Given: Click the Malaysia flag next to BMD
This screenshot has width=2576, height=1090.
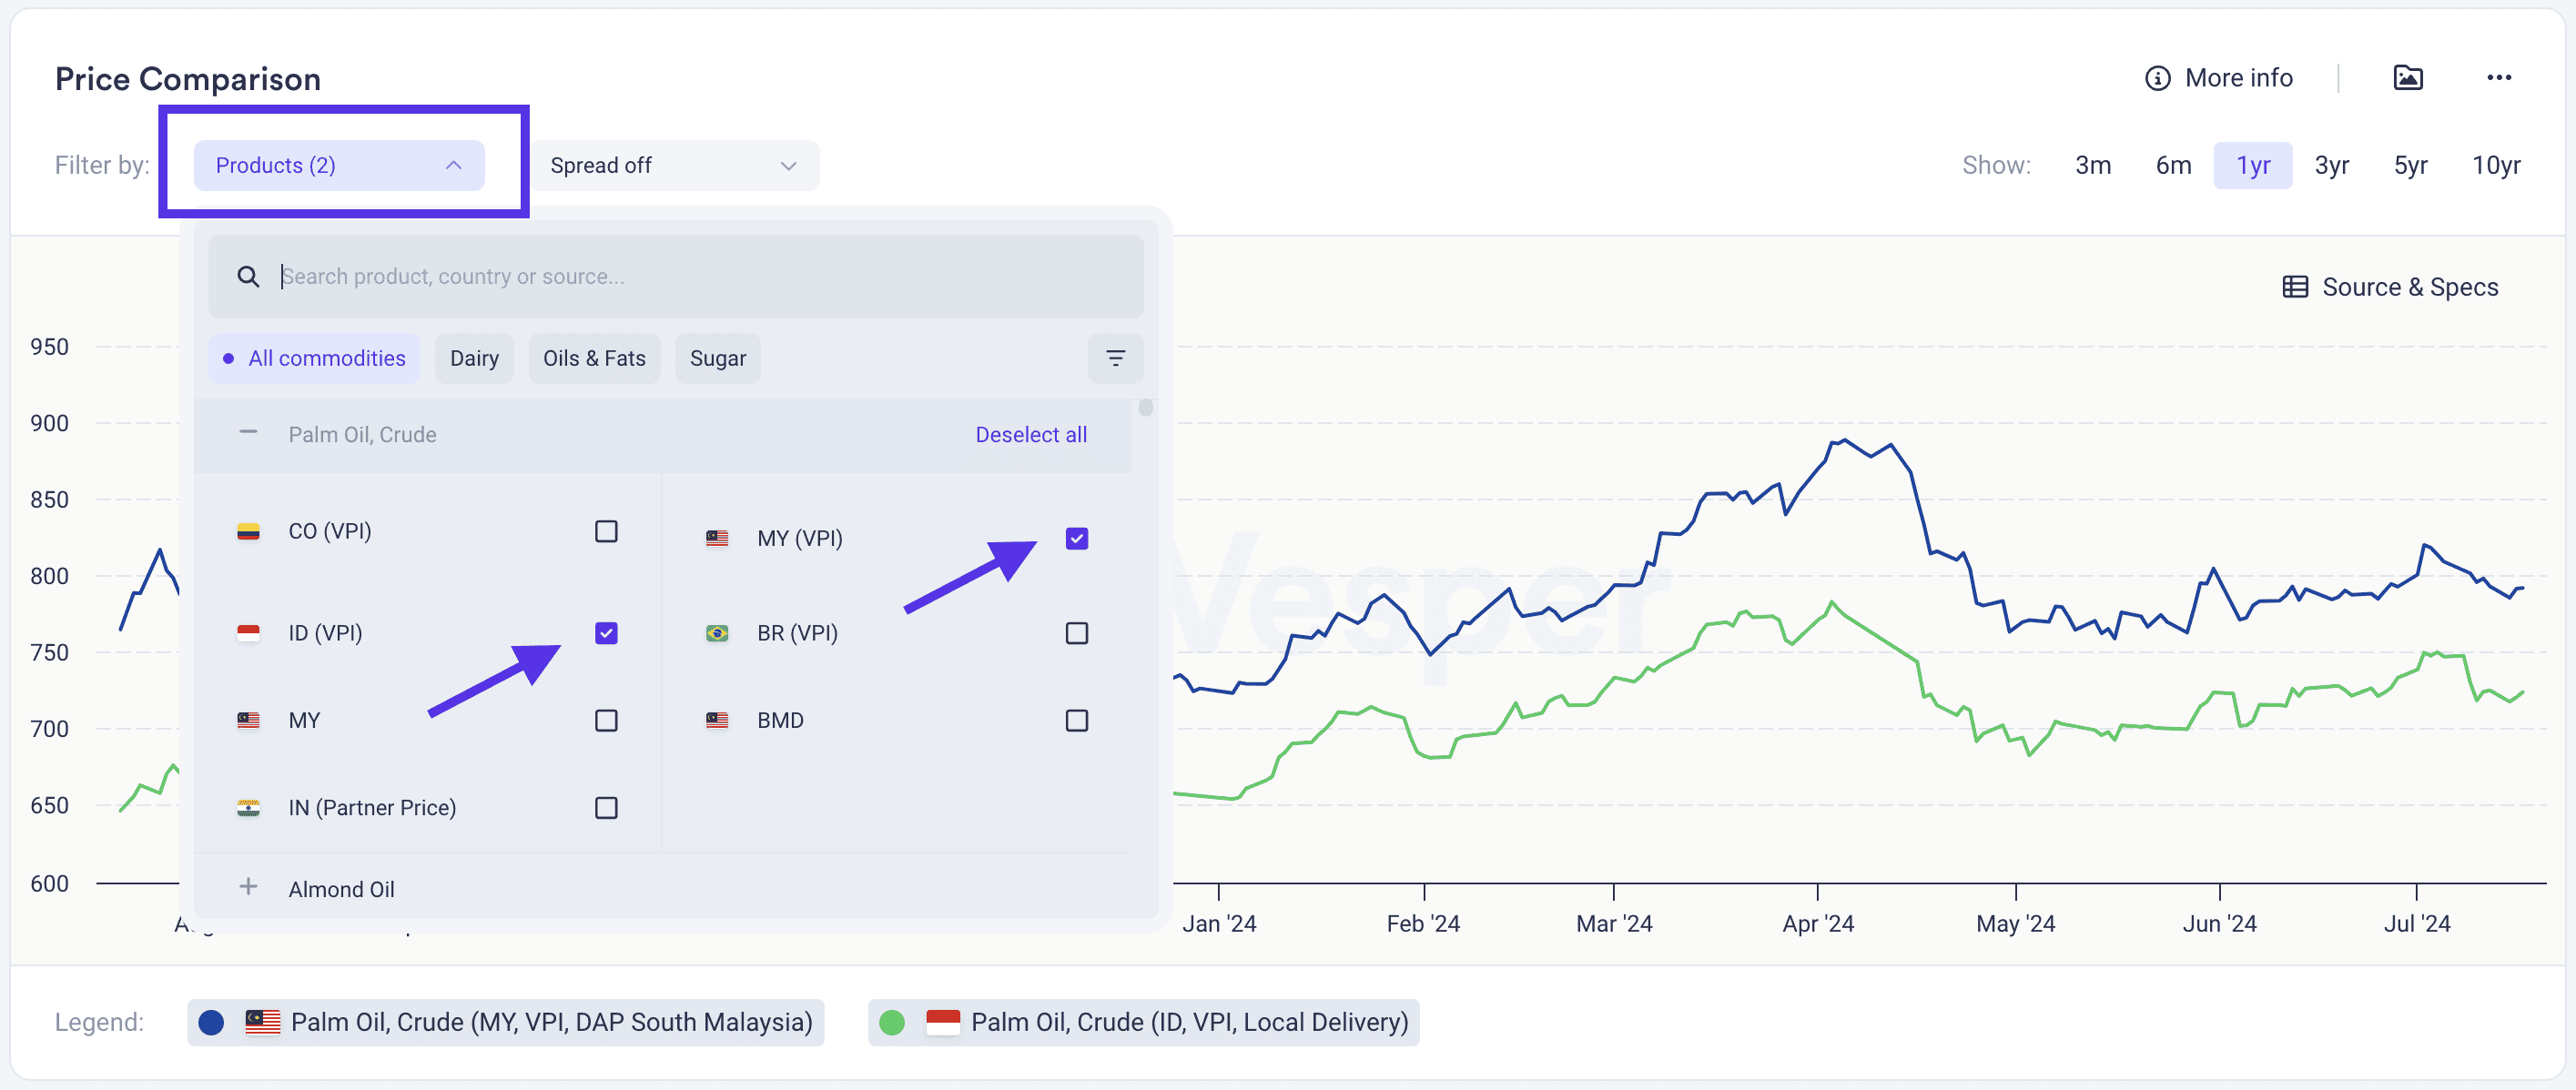Looking at the screenshot, I should pyautogui.click(x=717, y=720).
